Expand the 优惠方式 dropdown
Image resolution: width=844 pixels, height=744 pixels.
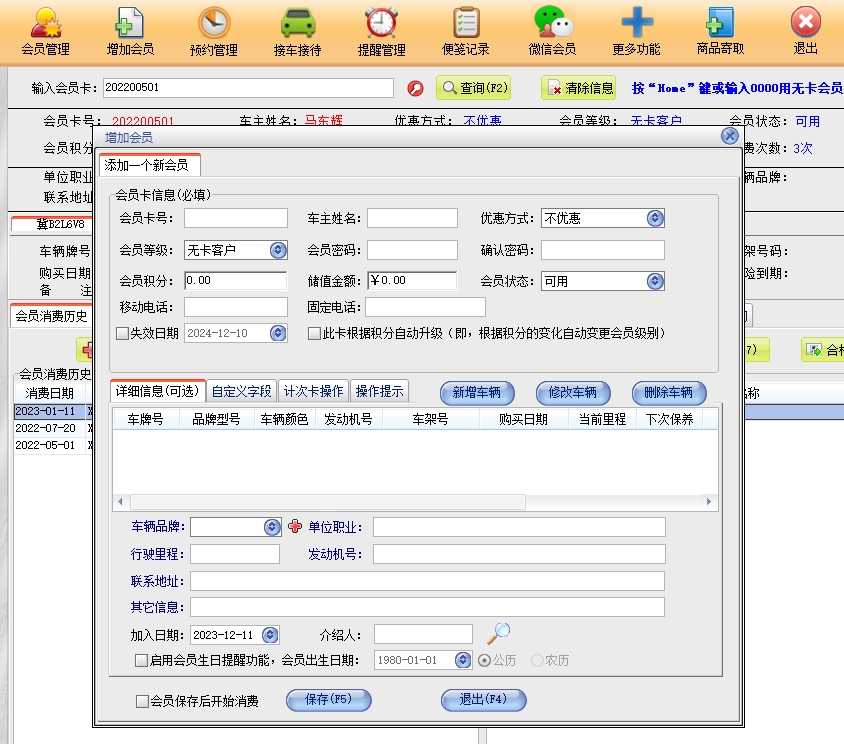tap(654, 218)
